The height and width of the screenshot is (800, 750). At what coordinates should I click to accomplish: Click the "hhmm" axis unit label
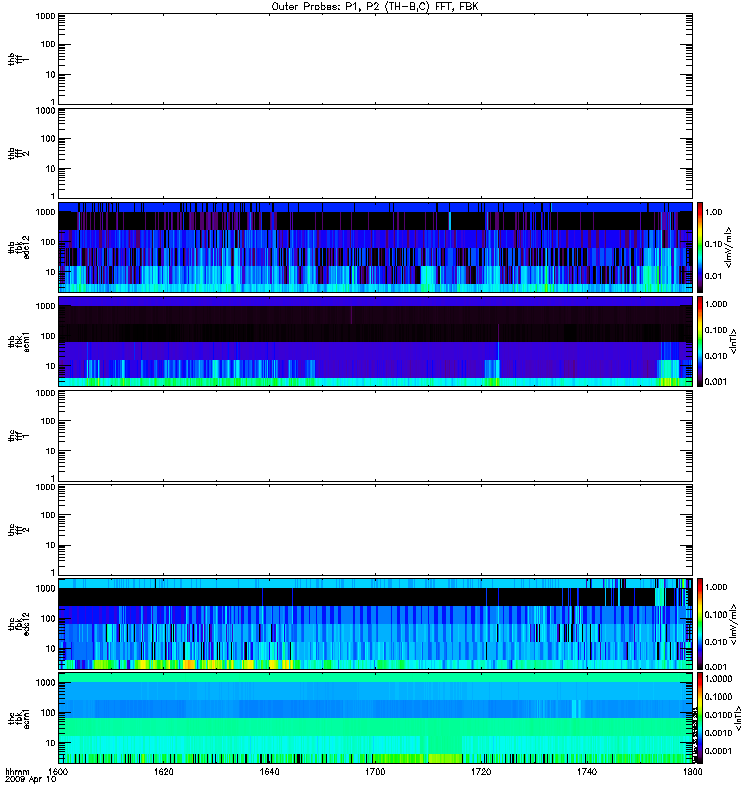coord(17,771)
